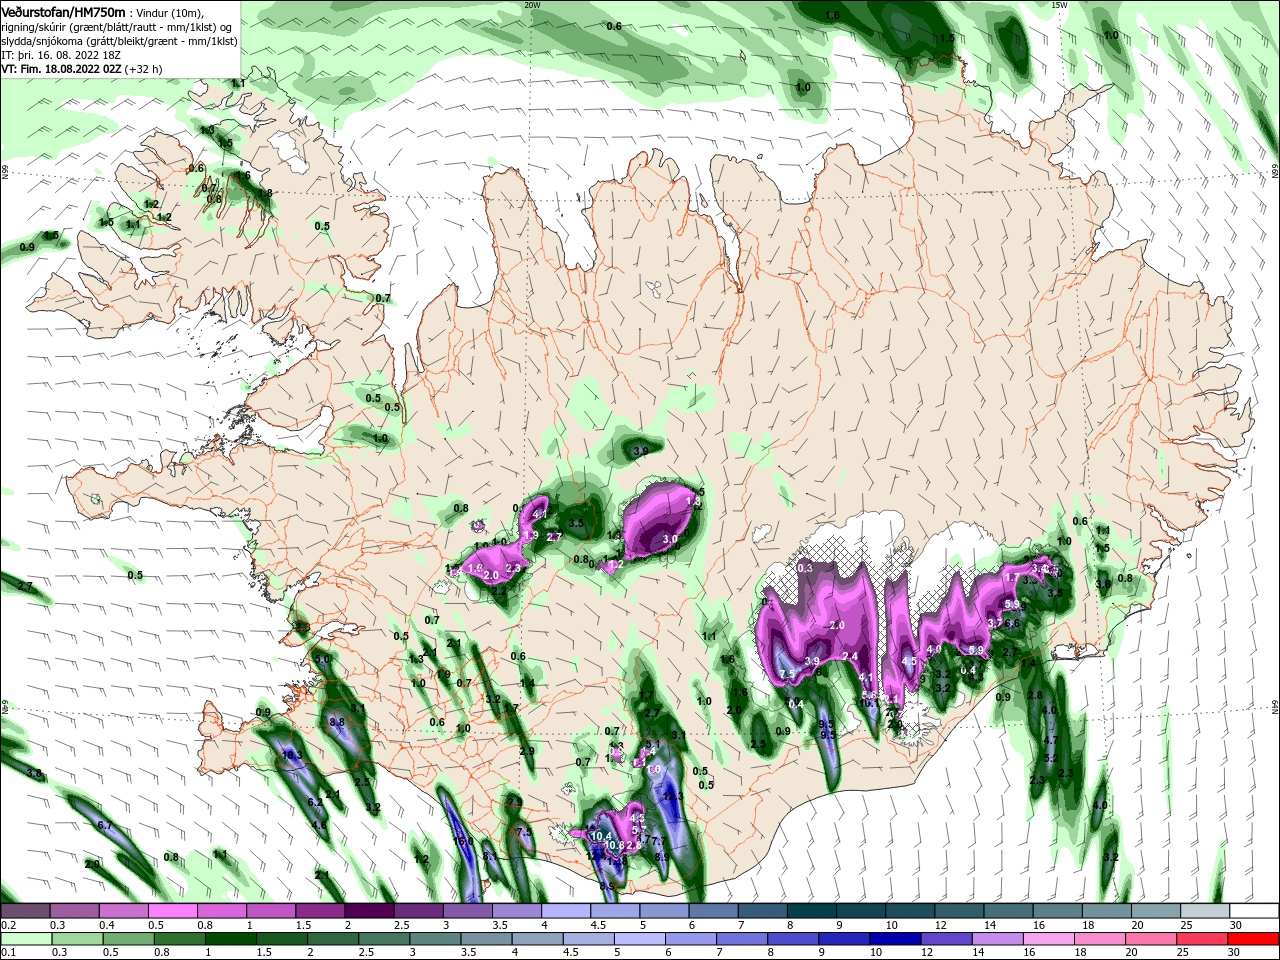Click the valid-time line VT: Fim. 18.08.2022 02Z
Viewport: 1280px width, 960px height.
pyautogui.click(x=62, y=69)
